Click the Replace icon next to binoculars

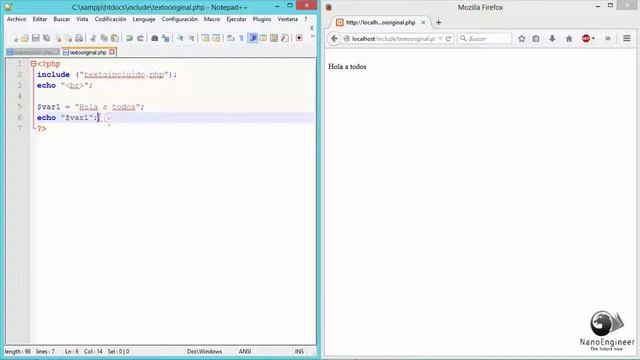pyautogui.click(x=165, y=38)
